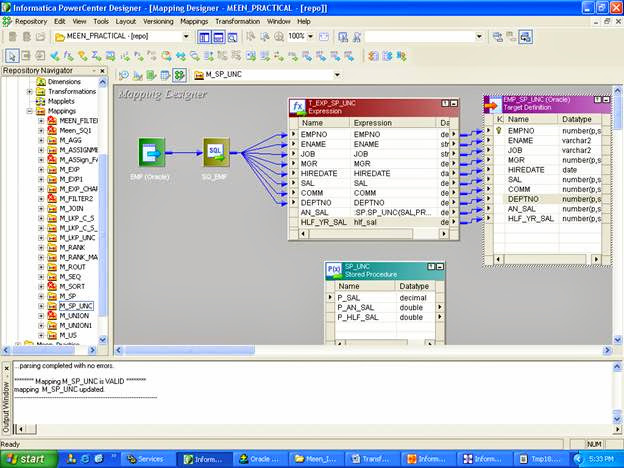The width and height of the screenshot is (624, 468).
Task: Expand the Transformations folder in navigator
Action: [x=29, y=92]
